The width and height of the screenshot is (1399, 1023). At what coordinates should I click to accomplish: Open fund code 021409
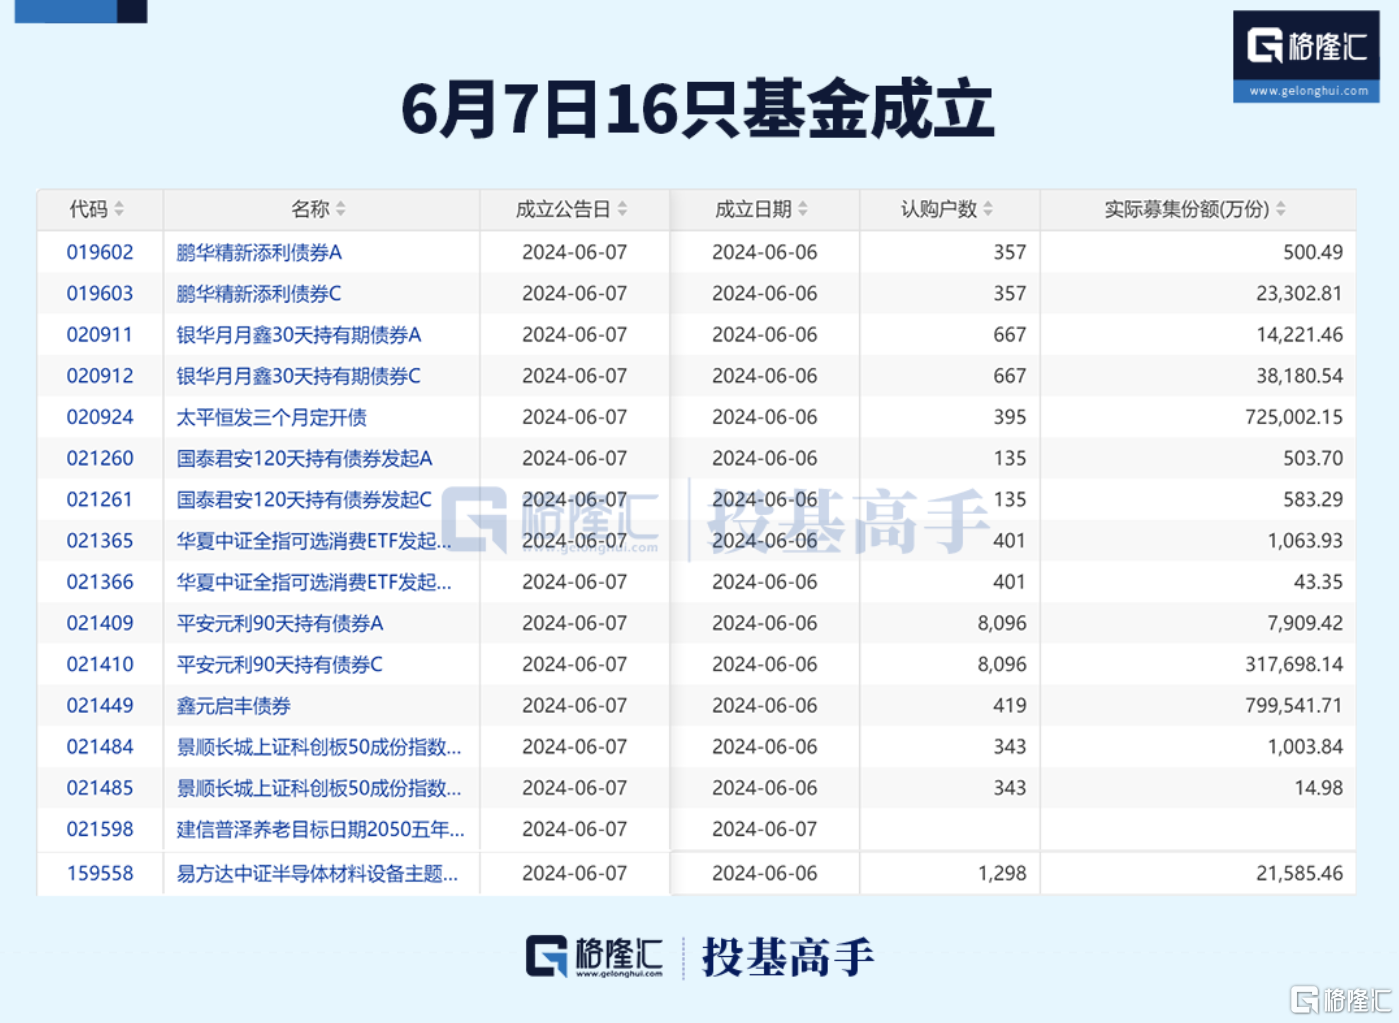tap(100, 623)
